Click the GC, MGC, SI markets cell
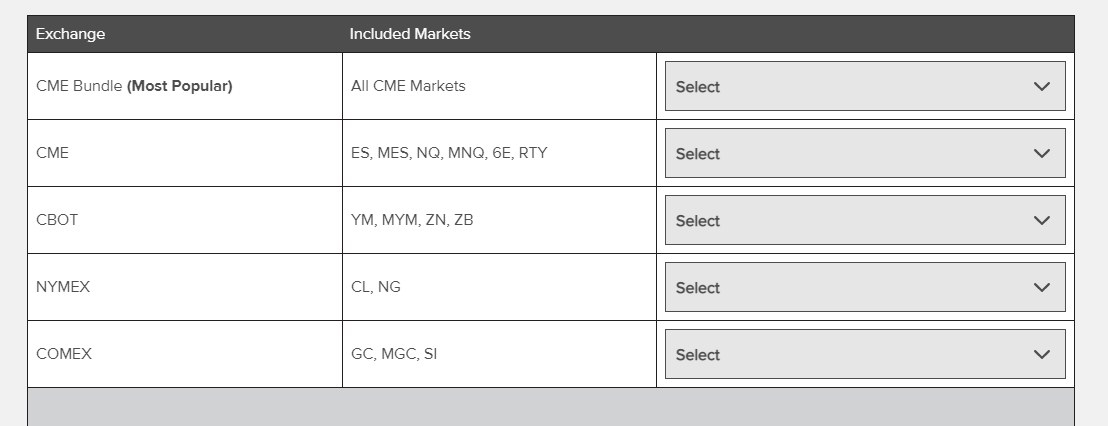 point(394,354)
